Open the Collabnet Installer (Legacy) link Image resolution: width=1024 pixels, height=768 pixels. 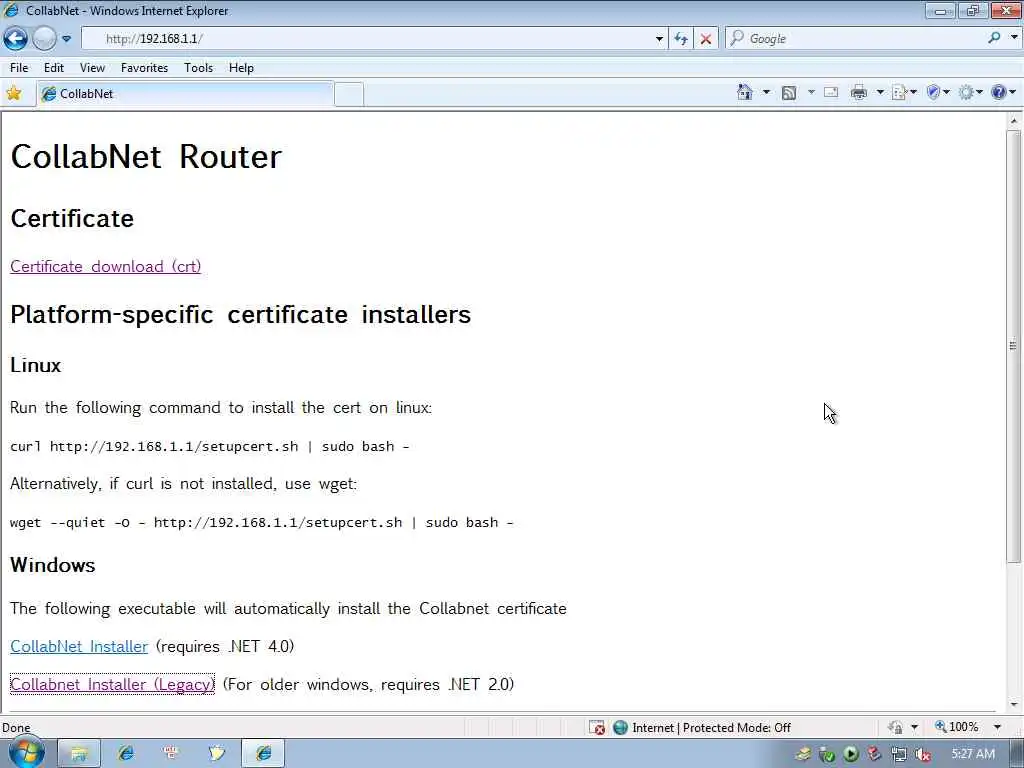pos(112,684)
